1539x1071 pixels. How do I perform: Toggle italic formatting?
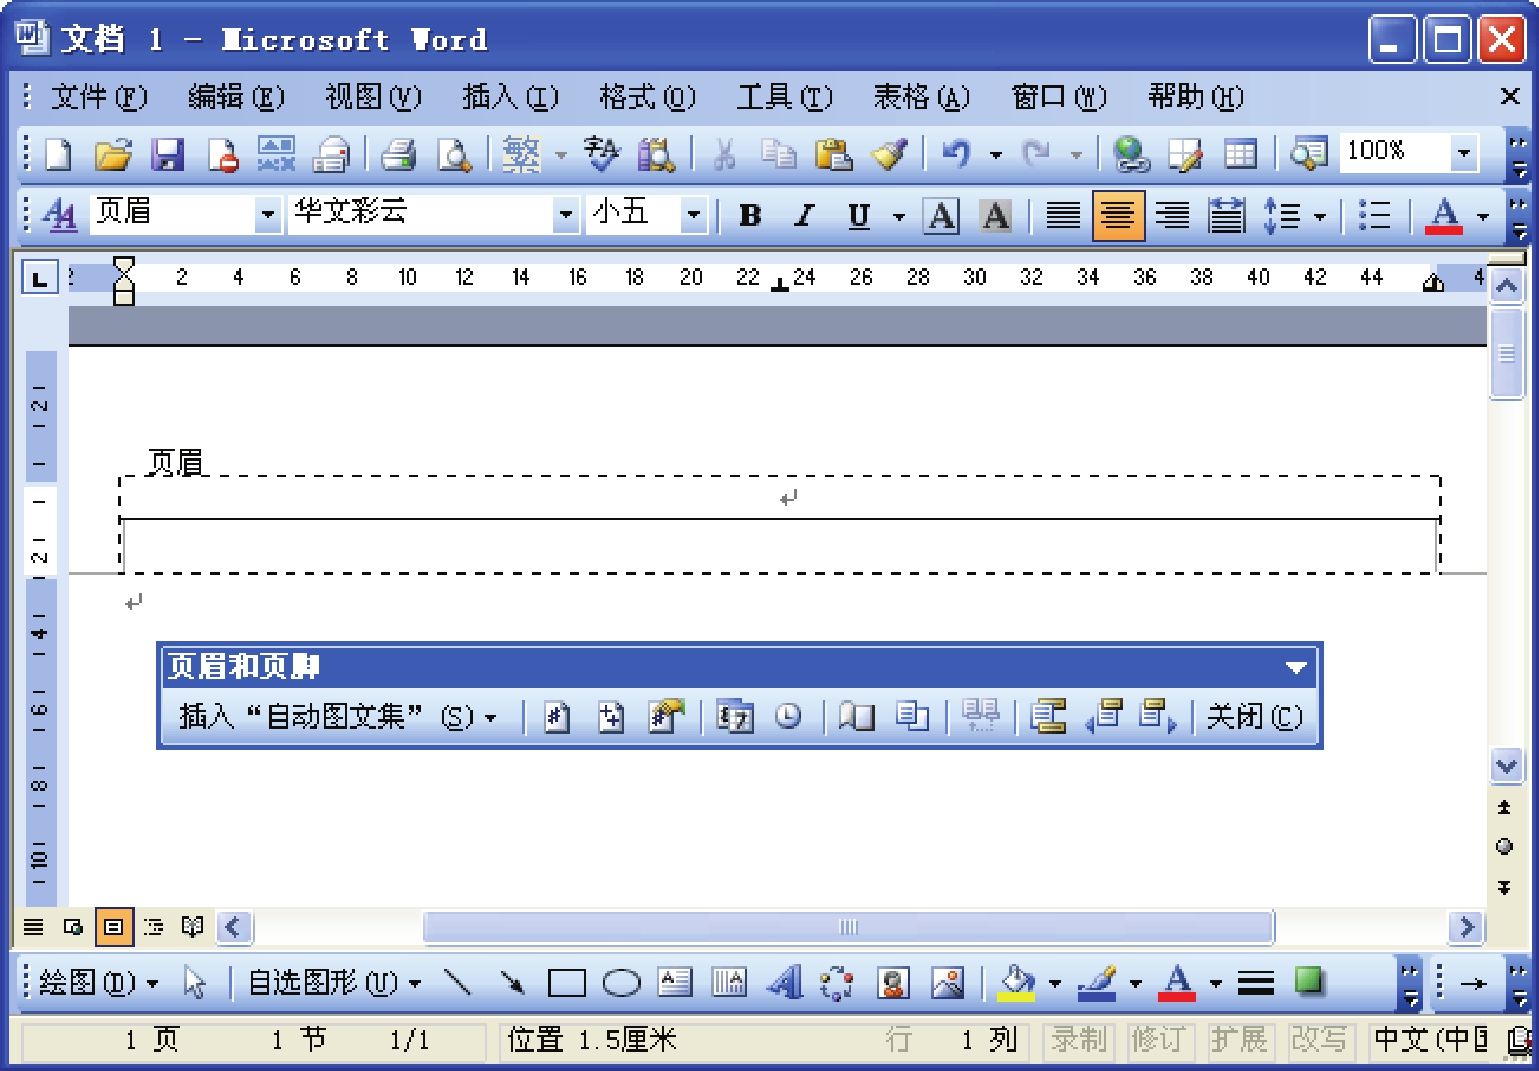(804, 215)
